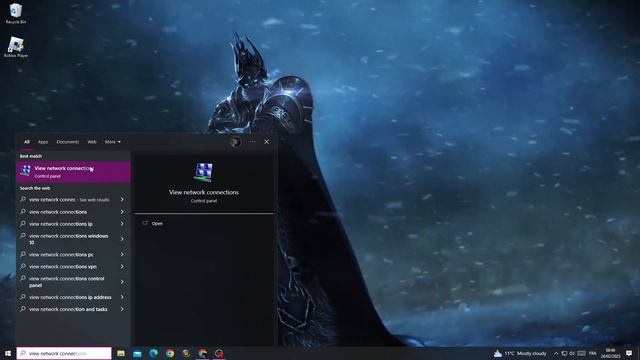Open File Explorer from the taskbar
The image size is (640, 360).
coord(121,353)
